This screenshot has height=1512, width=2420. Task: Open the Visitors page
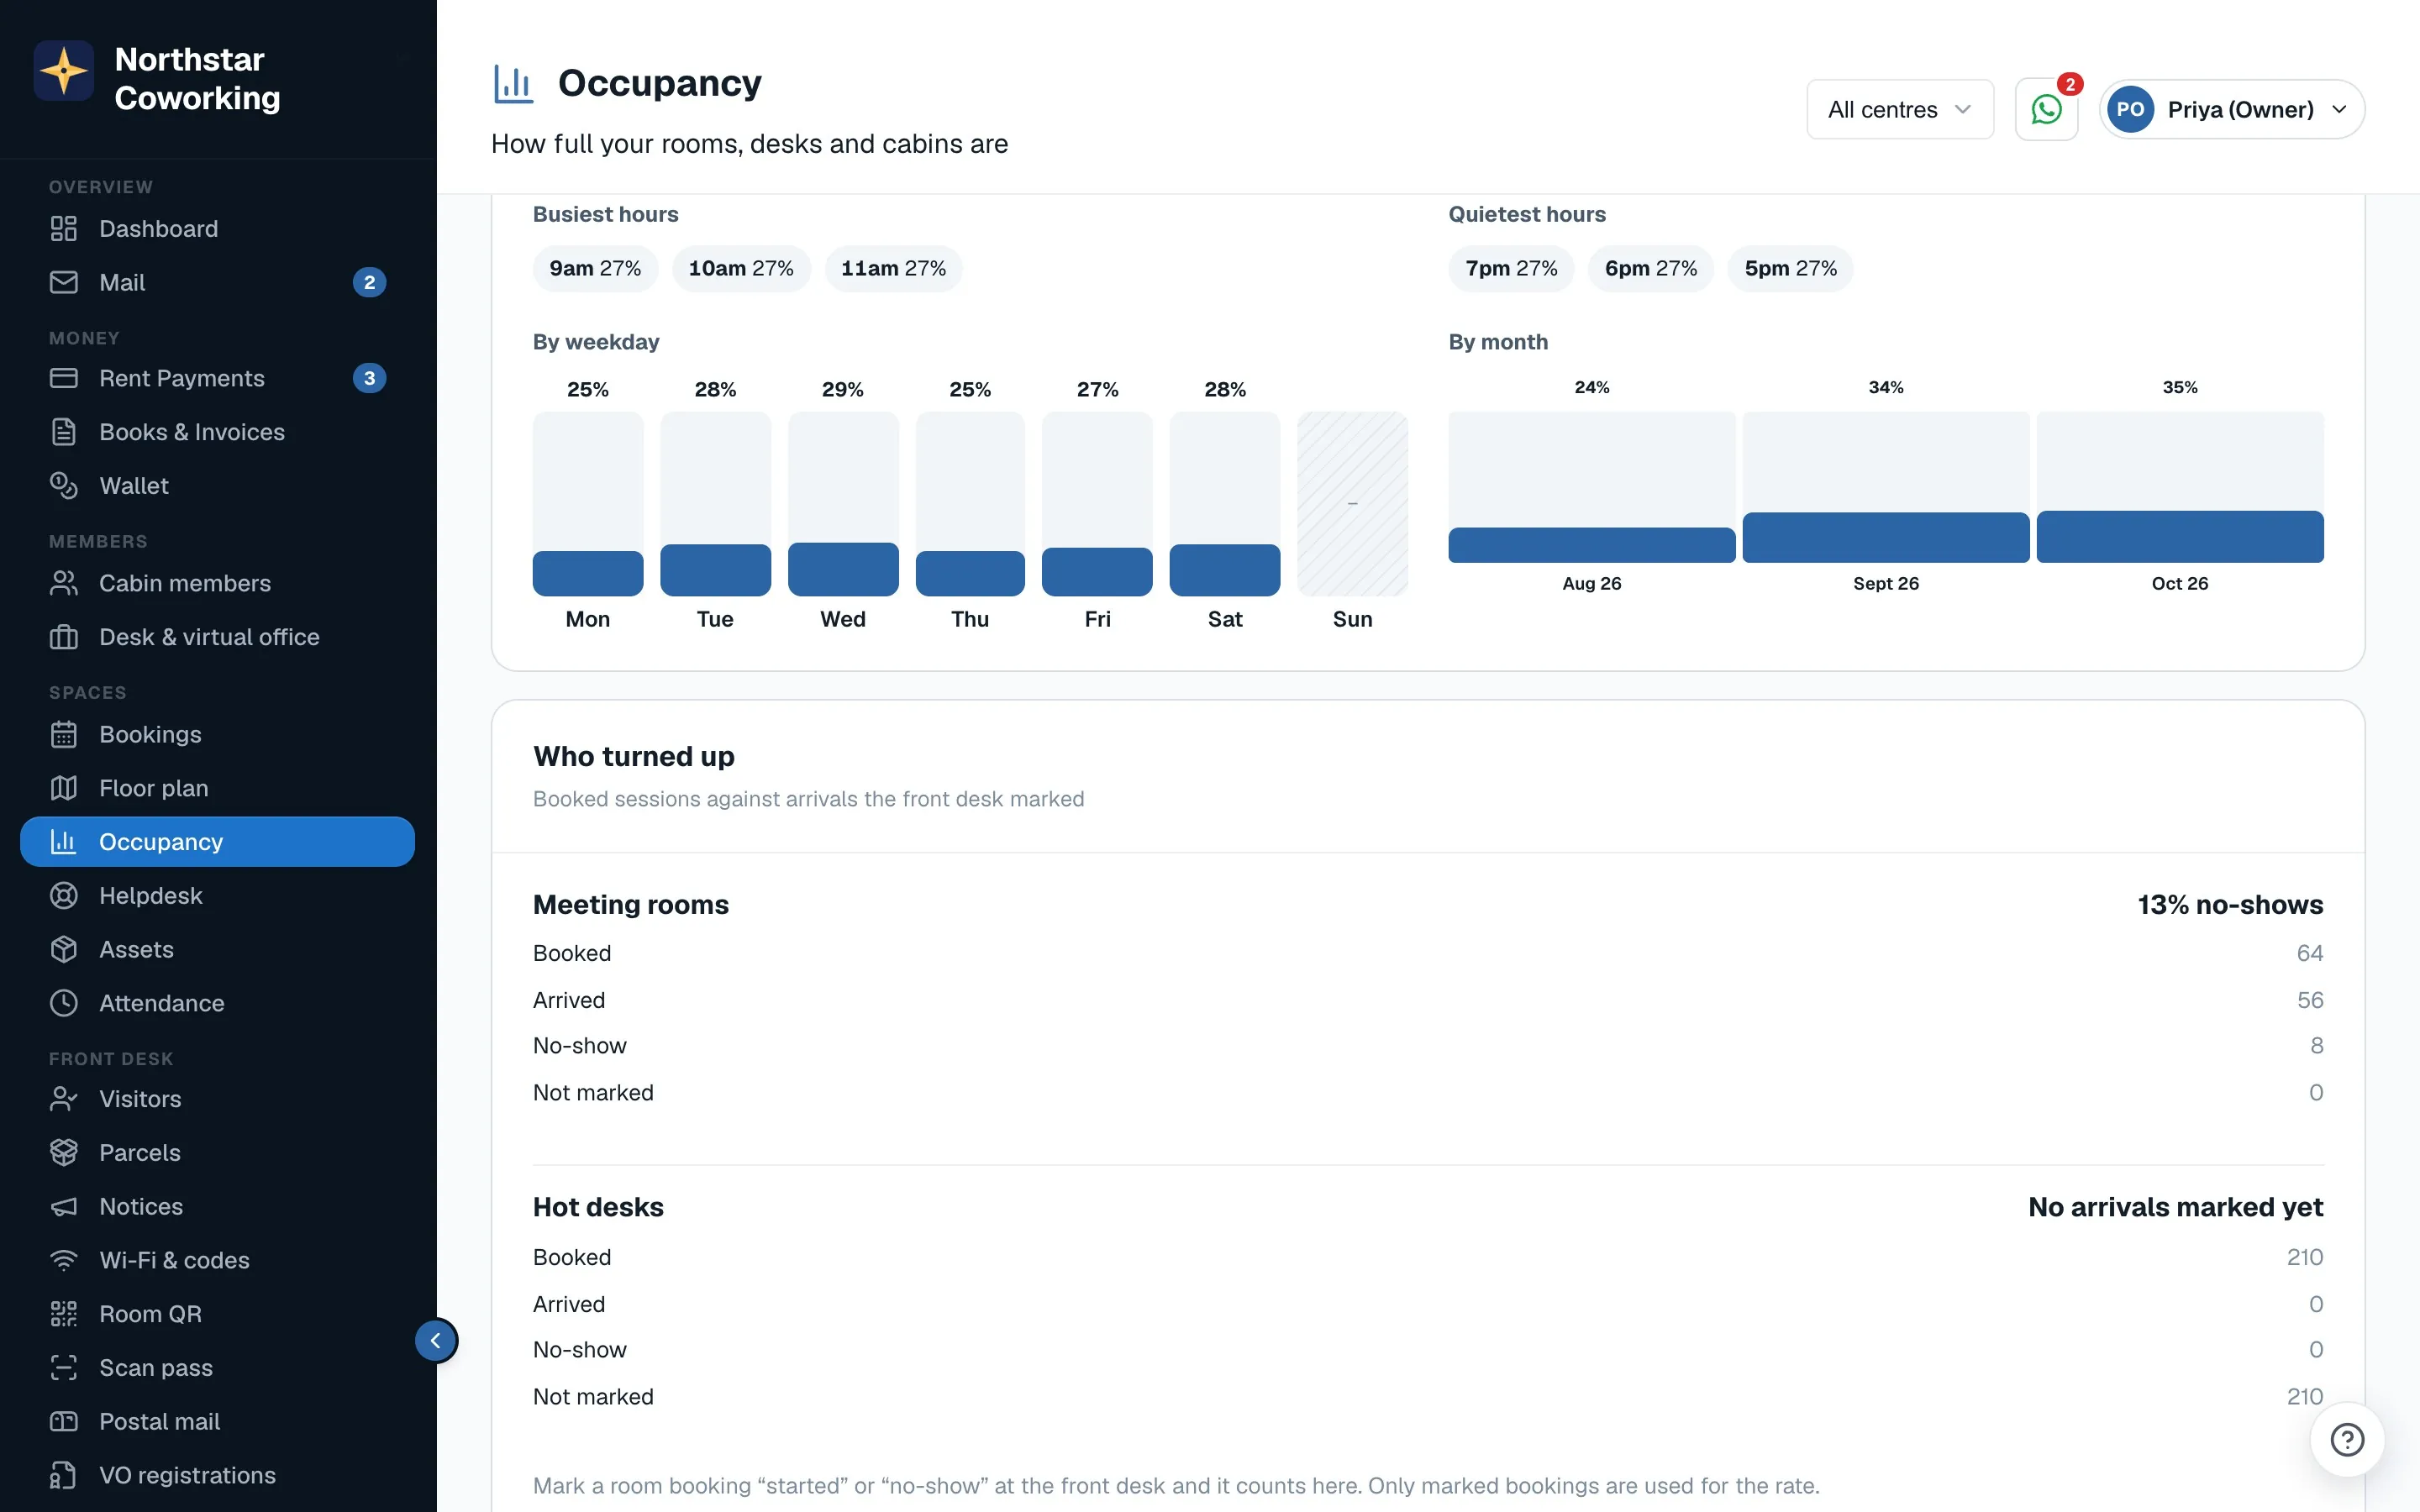pyautogui.click(x=217, y=1099)
